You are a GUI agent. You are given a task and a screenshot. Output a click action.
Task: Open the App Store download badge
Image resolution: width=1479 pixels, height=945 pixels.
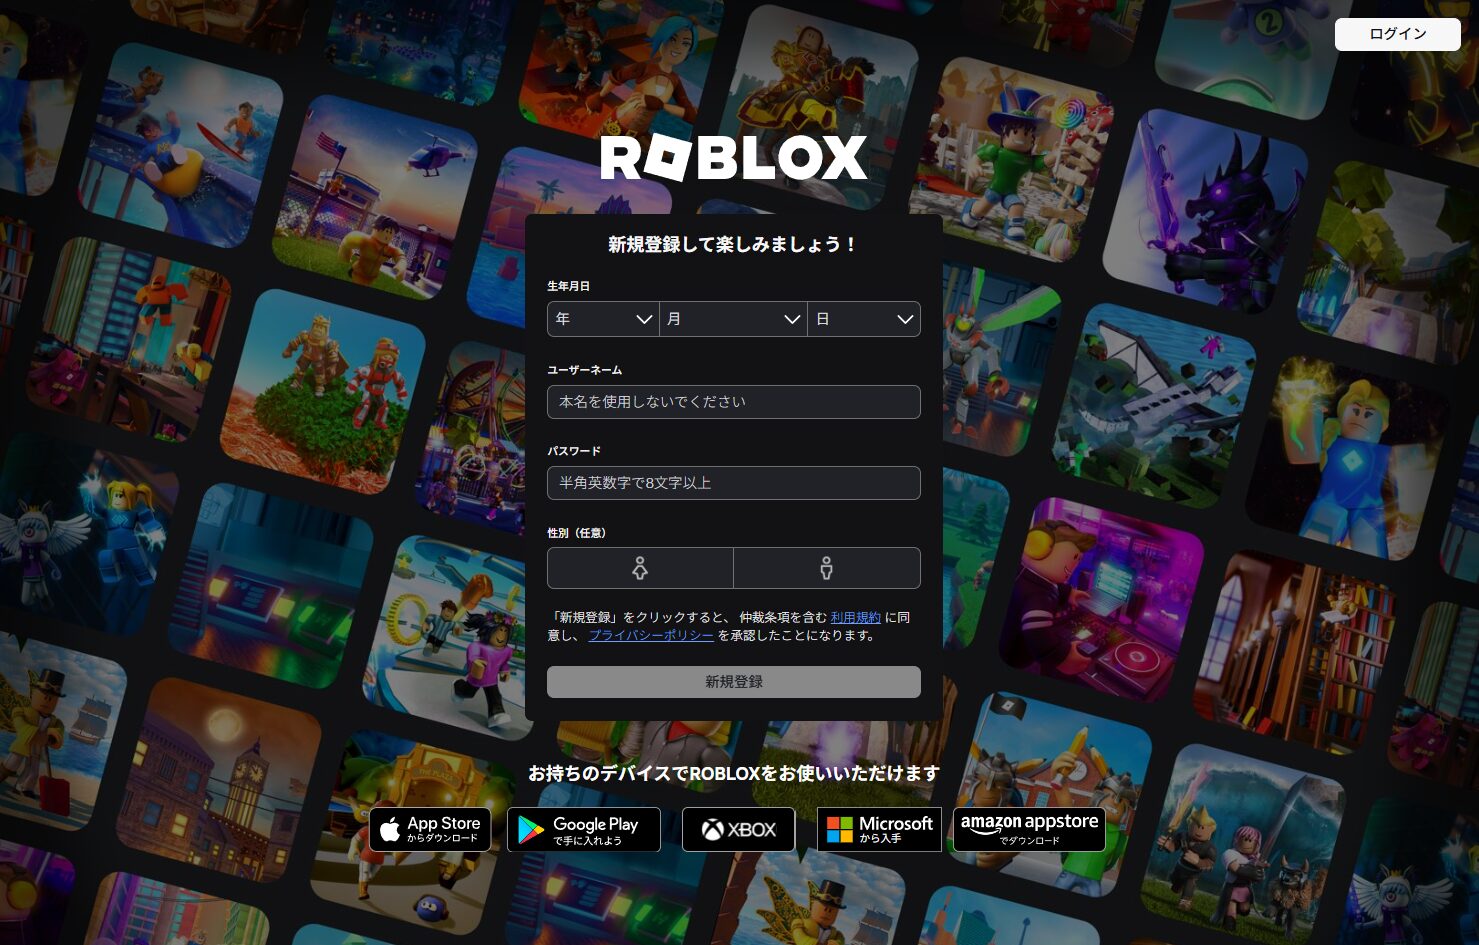[430, 830]
